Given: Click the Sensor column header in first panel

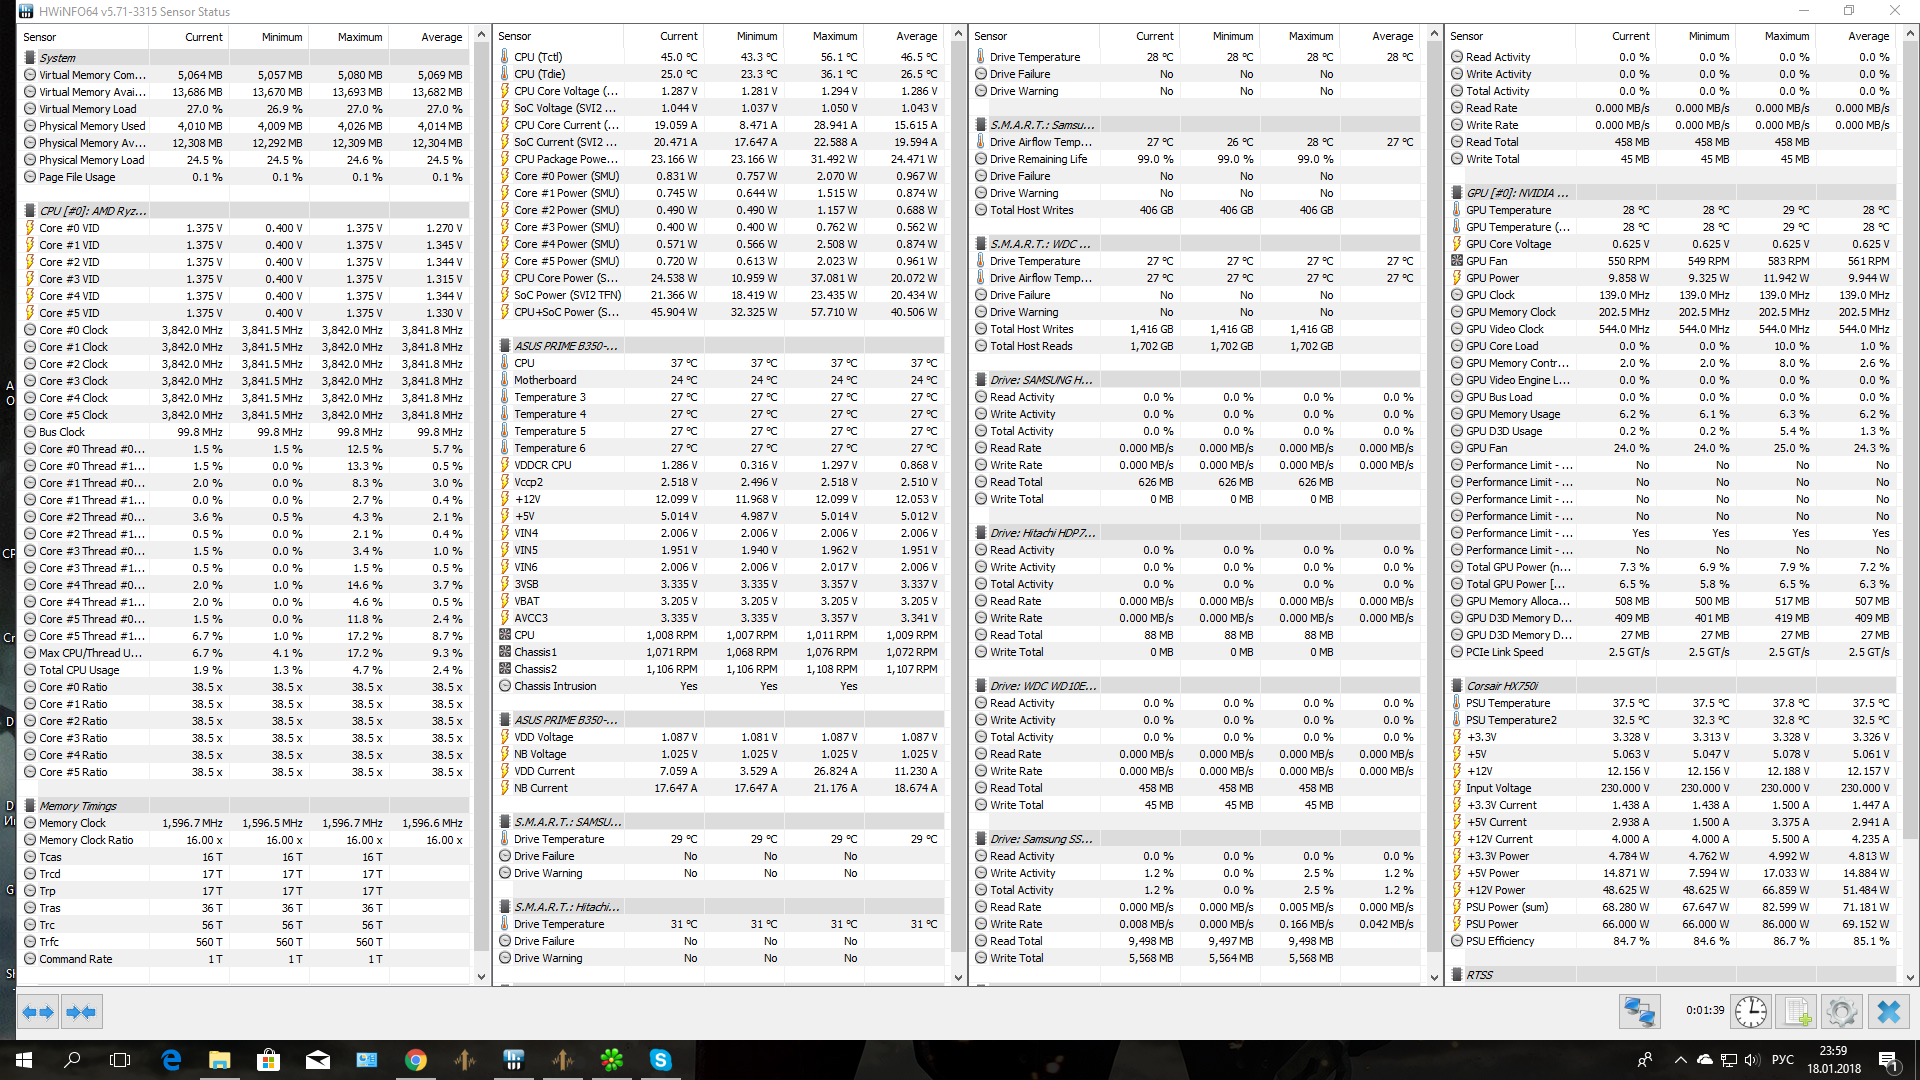Looking at the screenshot, I should tap(40, 37).
